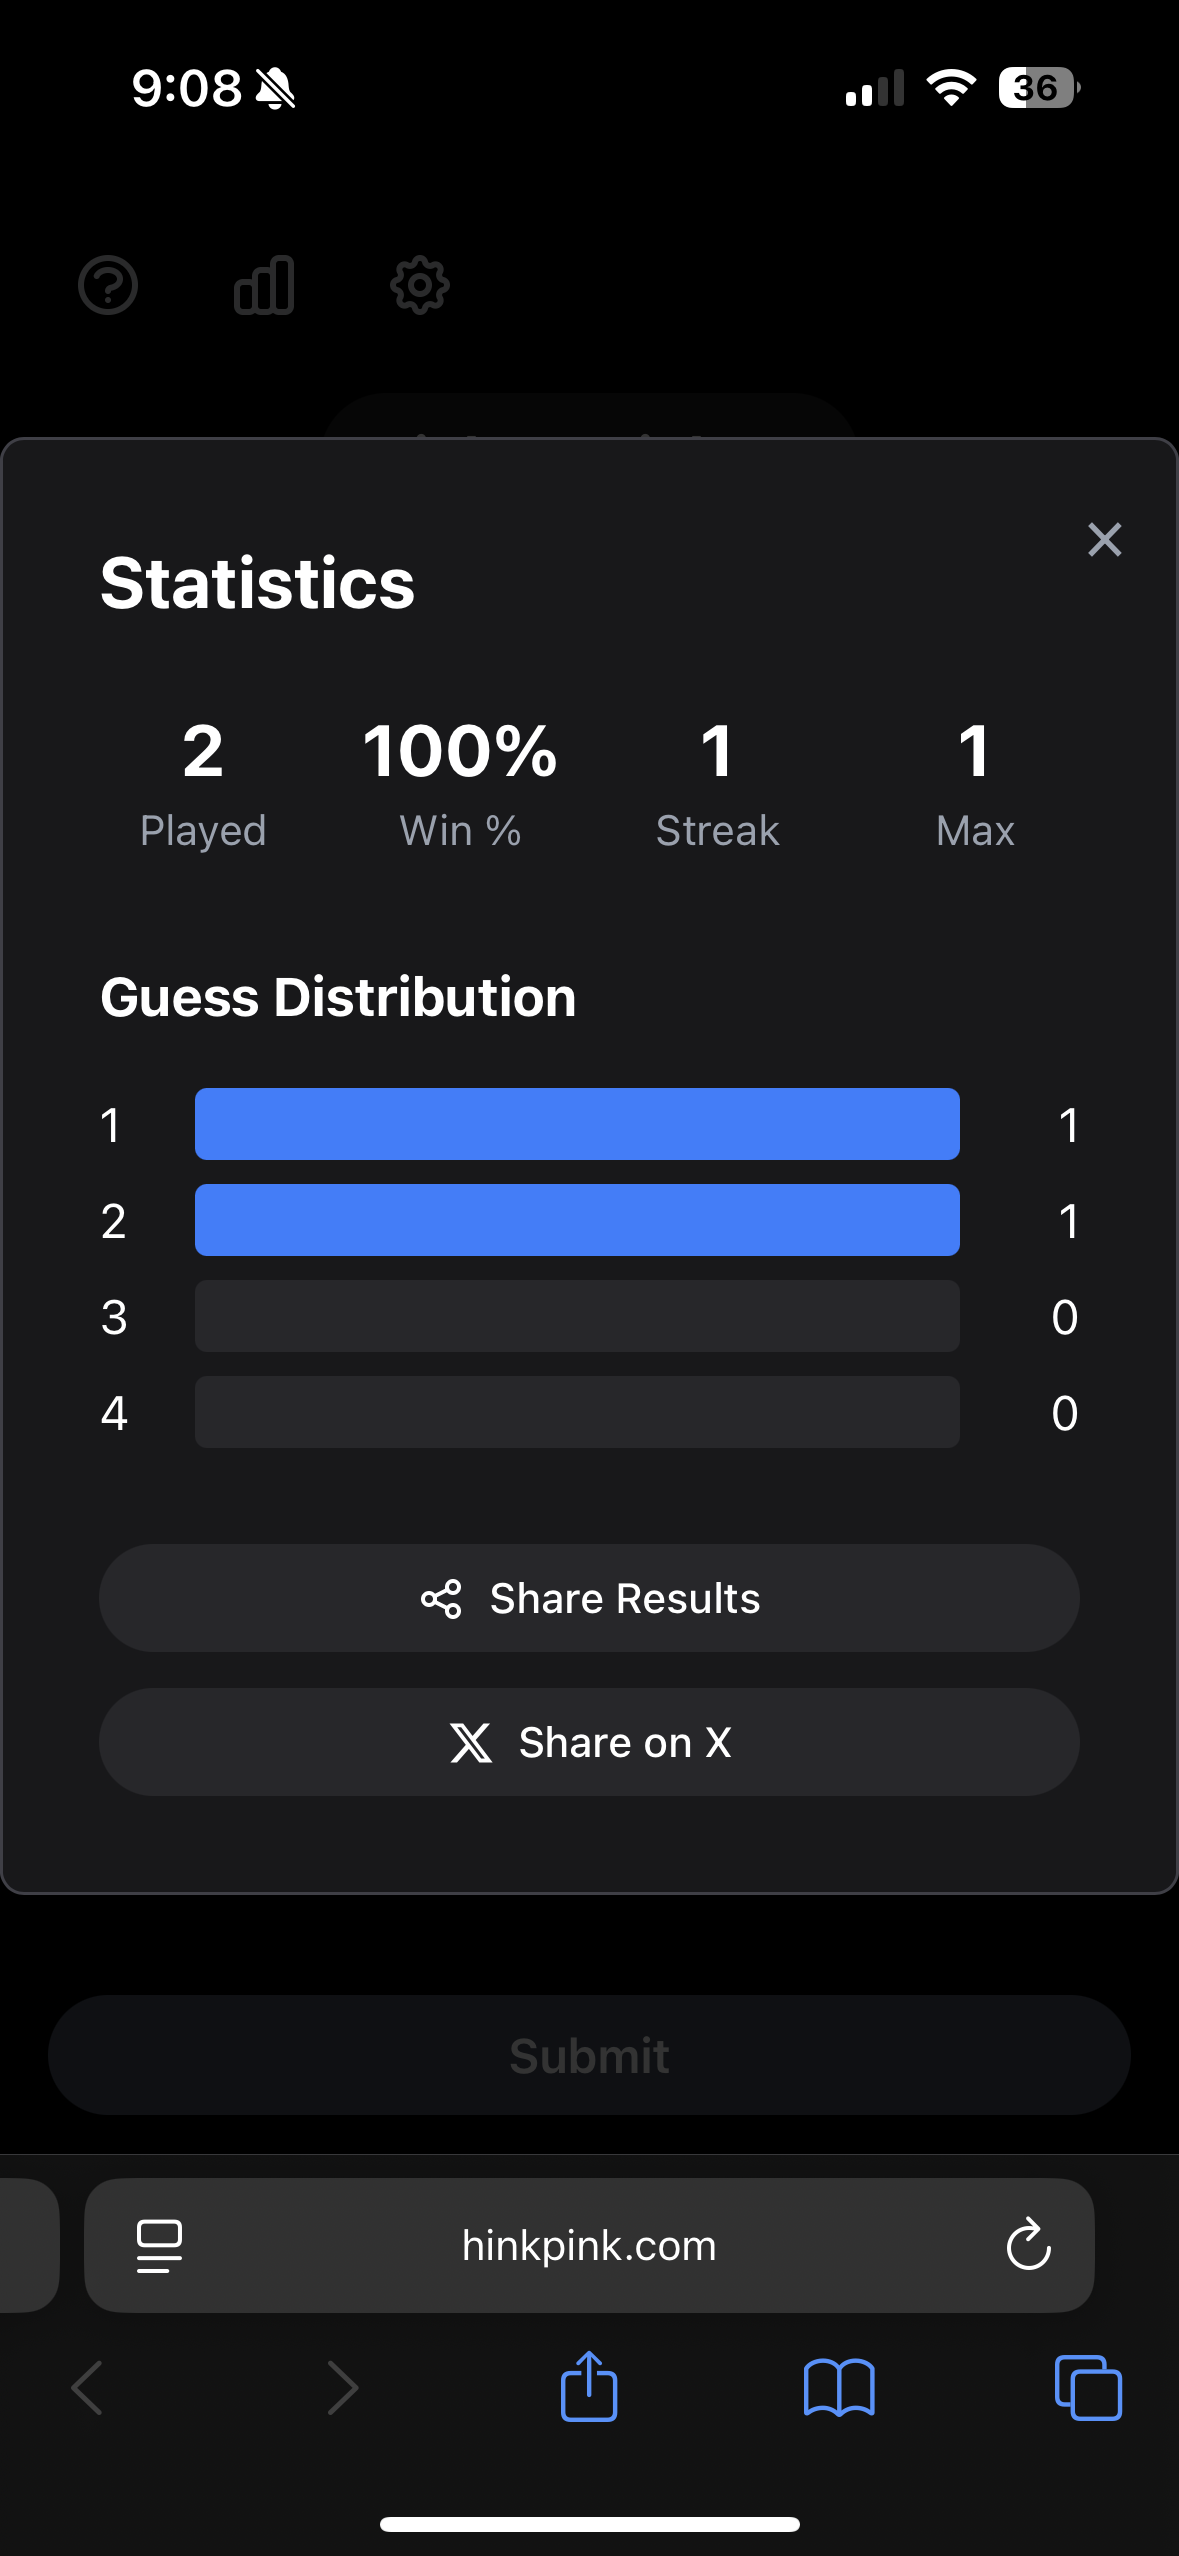Tap the hinkpink.com address bar
This screenshot has width=1179, height=2556.
(x=589, y=2246)
